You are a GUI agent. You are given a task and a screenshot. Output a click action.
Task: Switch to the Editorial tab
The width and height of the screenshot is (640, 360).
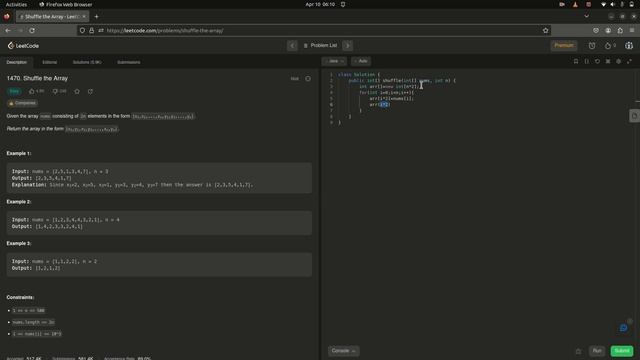(50, 62)
